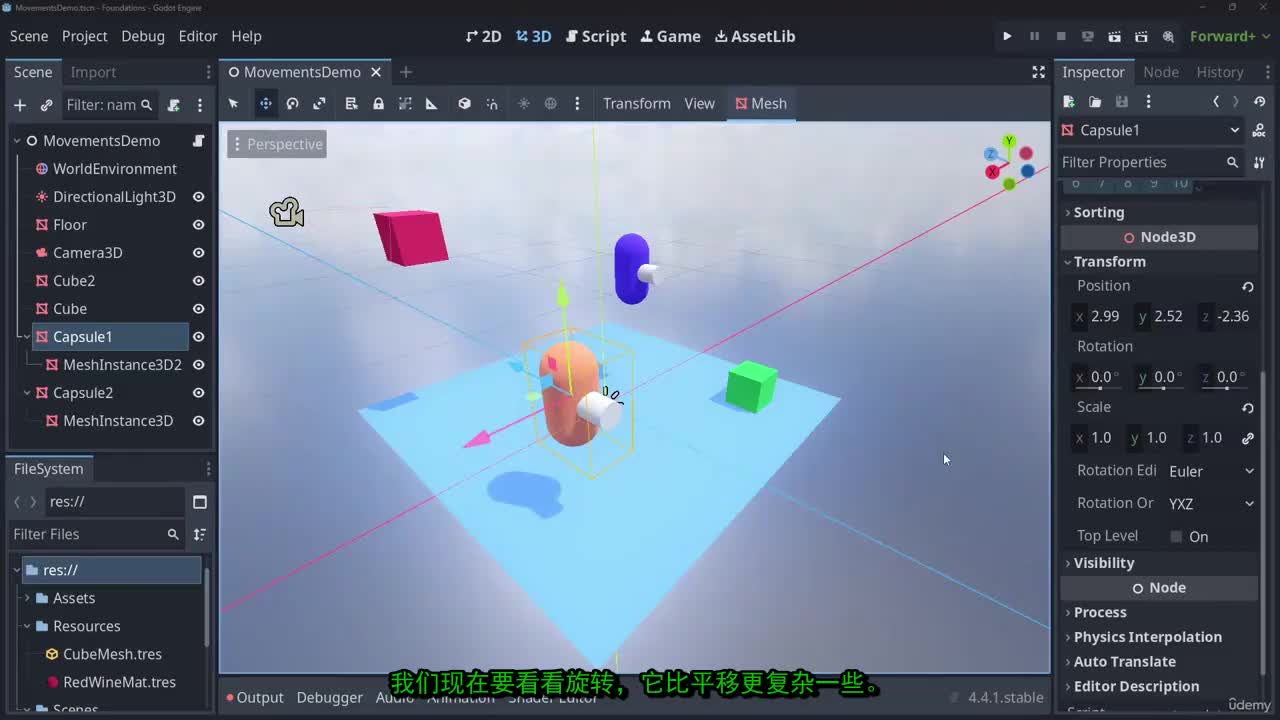Click the instantiate child scene link icon
Screen dimensions: 1280x720
46,105
